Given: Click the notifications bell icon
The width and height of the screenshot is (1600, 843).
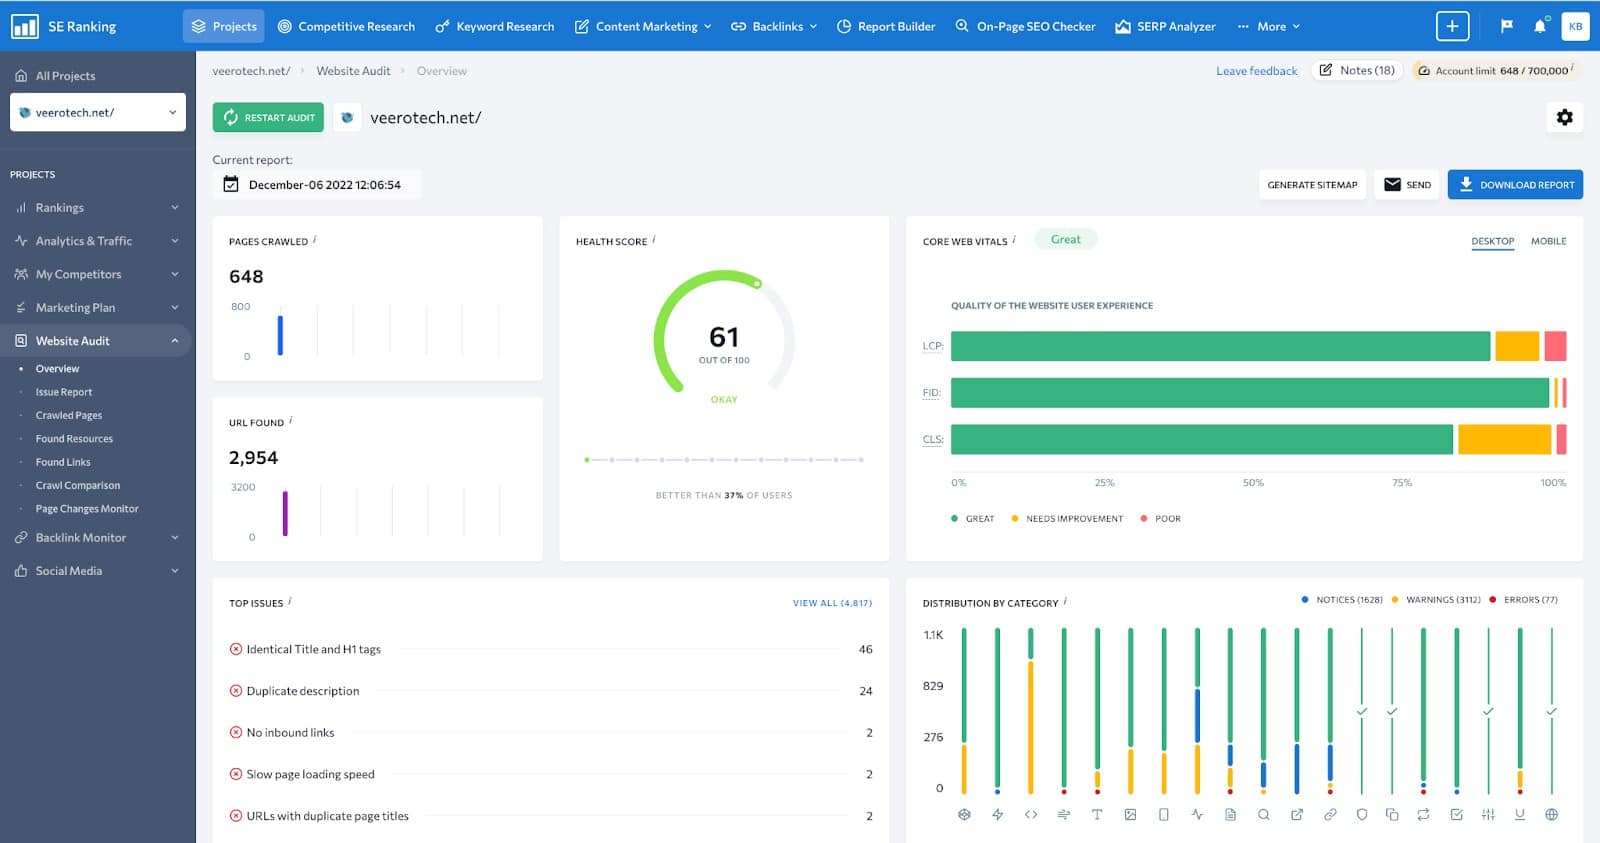Looking at the screenshot, I should coord(1540,26).
